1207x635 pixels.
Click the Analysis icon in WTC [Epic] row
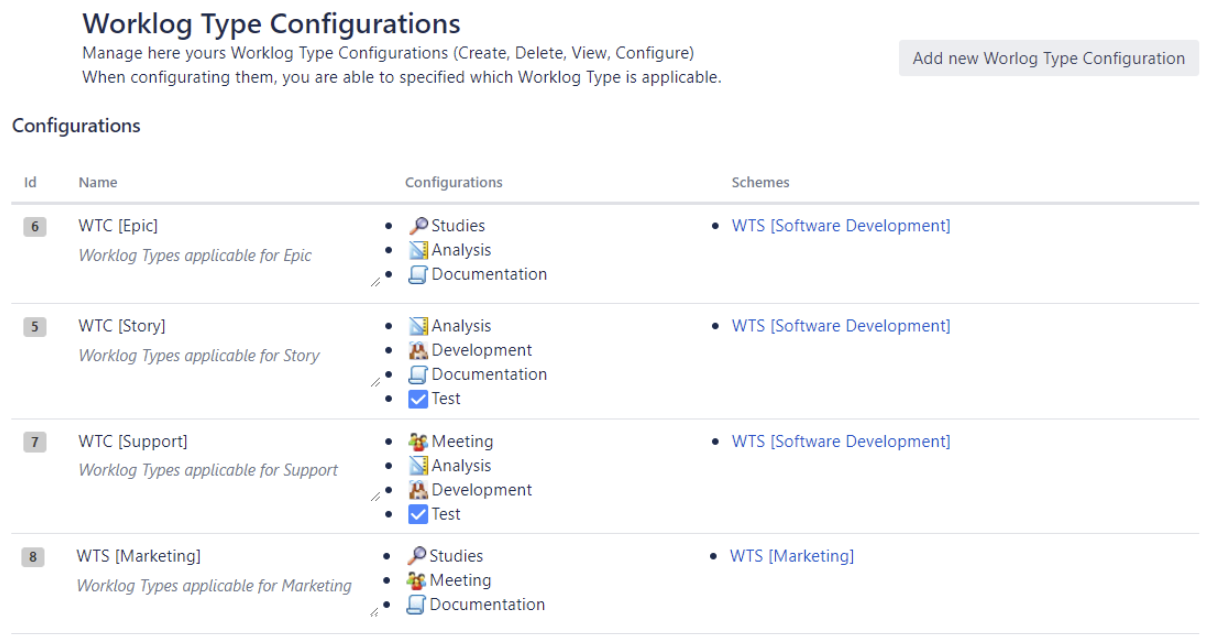(420, 250)
